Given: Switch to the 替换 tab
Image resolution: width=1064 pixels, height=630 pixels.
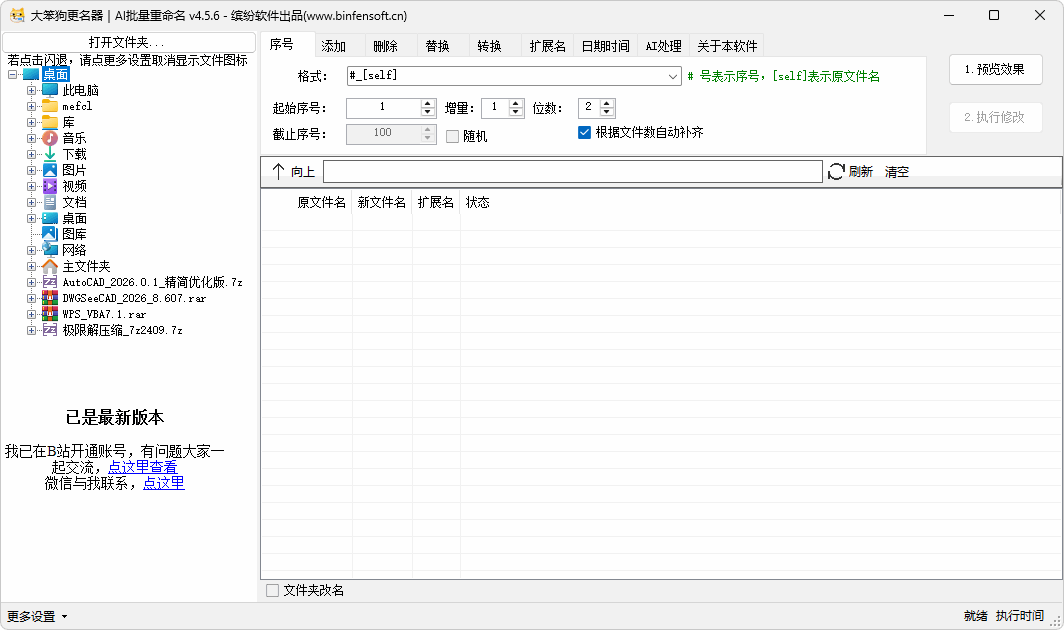Looking at the screenshot, I should pyautogui.click(x=437, y=45).
